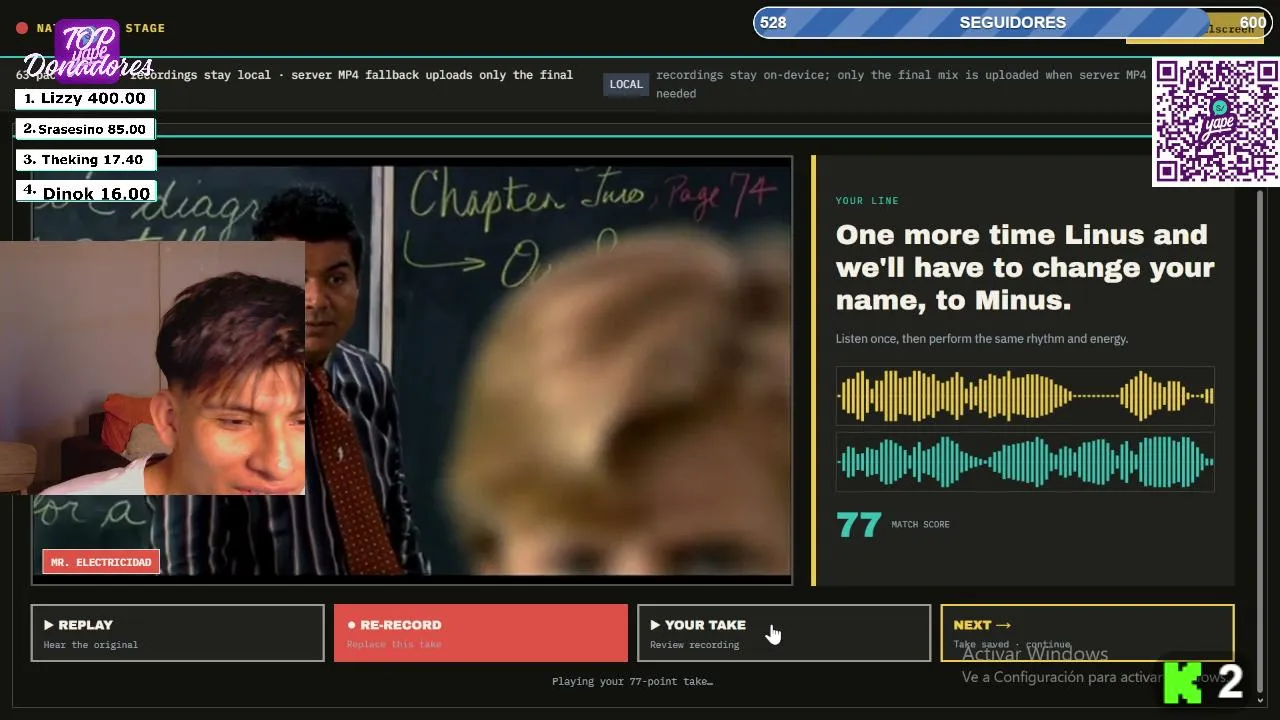The image size is (1280, 720).
Task: Click the line 'One more time Linus…'
Action: [1025, 267]
